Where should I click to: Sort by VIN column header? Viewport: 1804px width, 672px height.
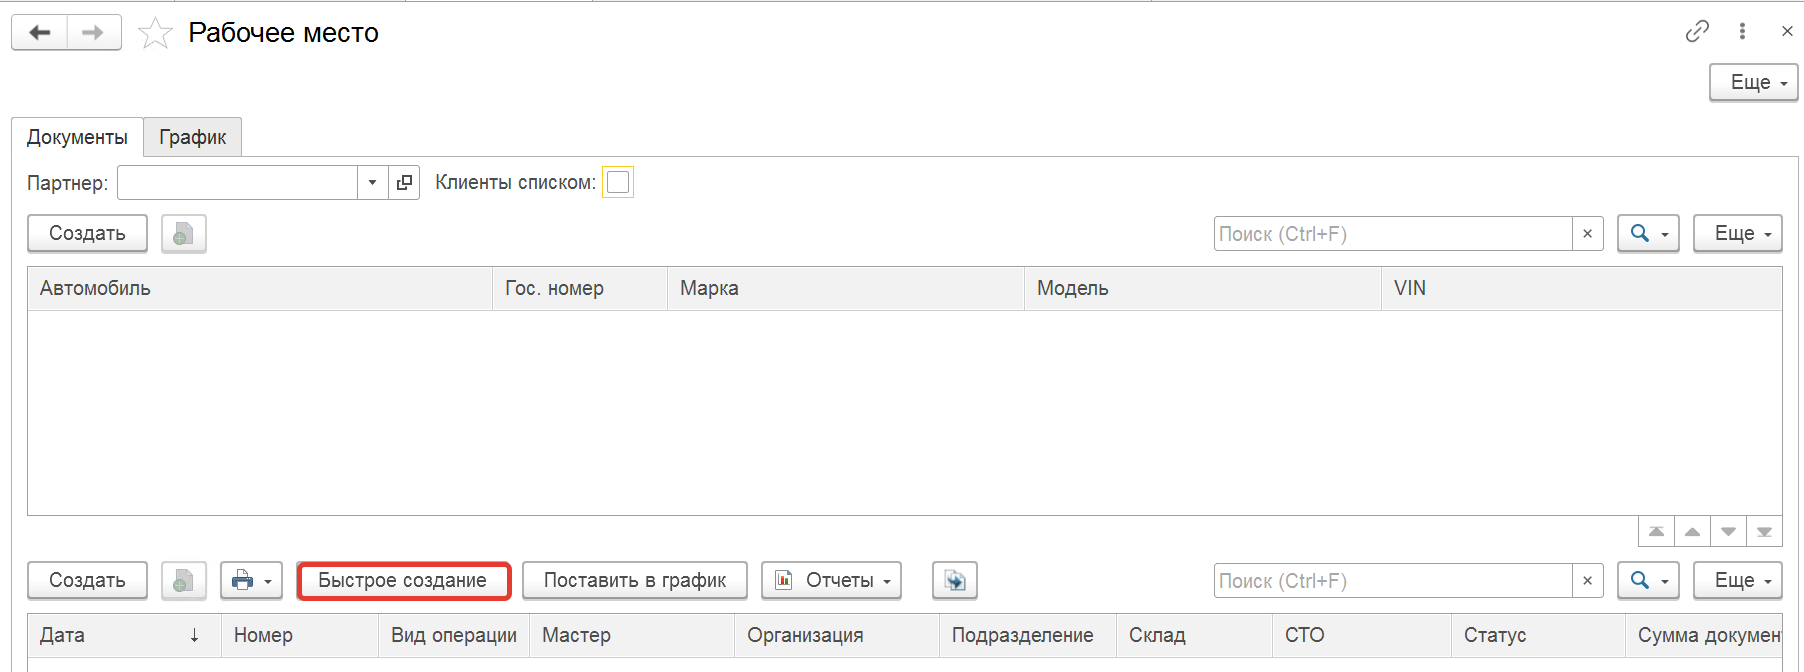click(1582, 288)
